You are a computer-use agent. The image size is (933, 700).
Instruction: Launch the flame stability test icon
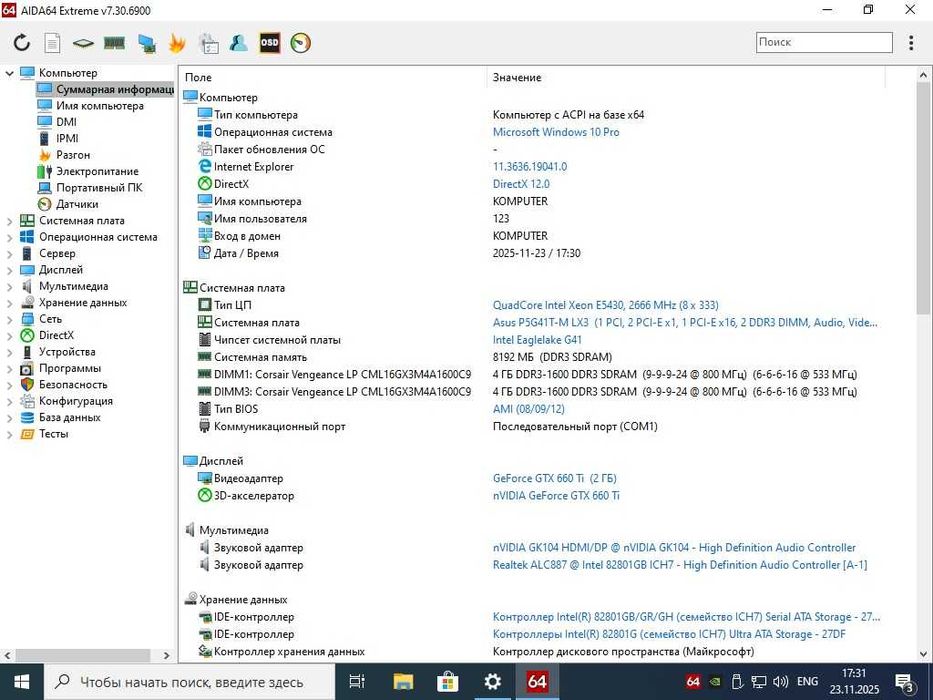[177, 43]
